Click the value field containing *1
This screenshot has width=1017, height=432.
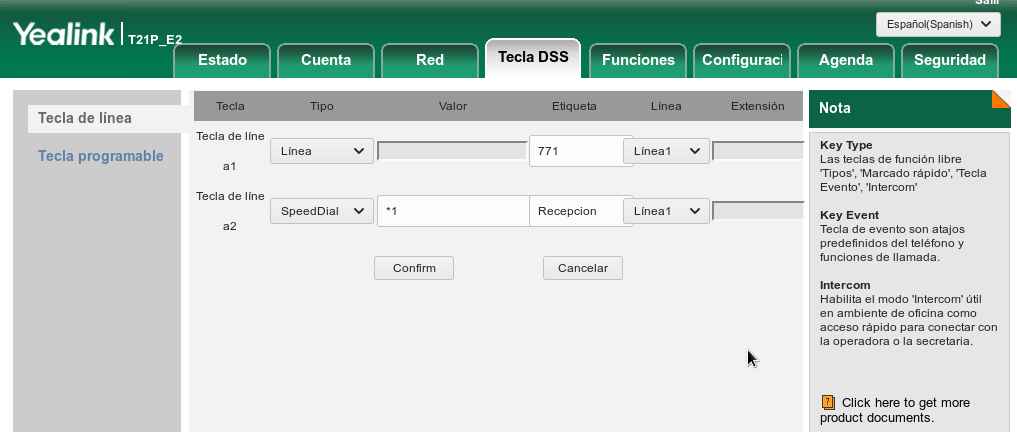click(x=452, y=211)
